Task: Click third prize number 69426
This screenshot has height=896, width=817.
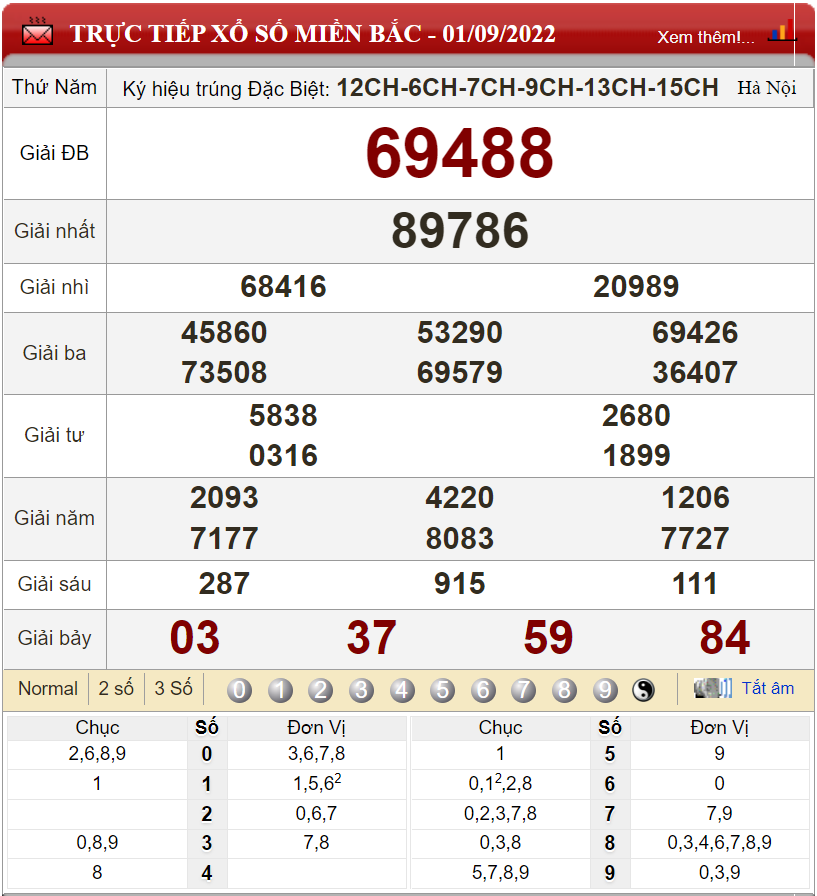Action: (x=695, y=333)
